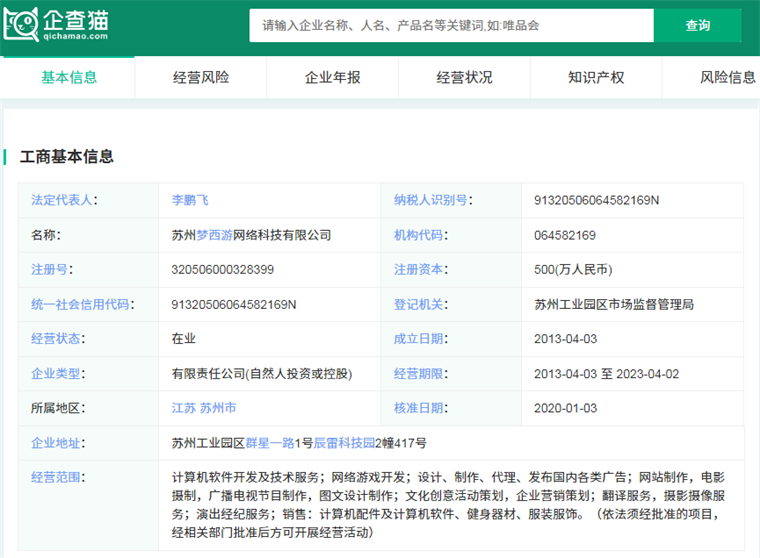This screenshot has height=558, width=760.
Task: Click the 纳税人识别号 label
Action: pyautogui.click(x=433, y=200)
